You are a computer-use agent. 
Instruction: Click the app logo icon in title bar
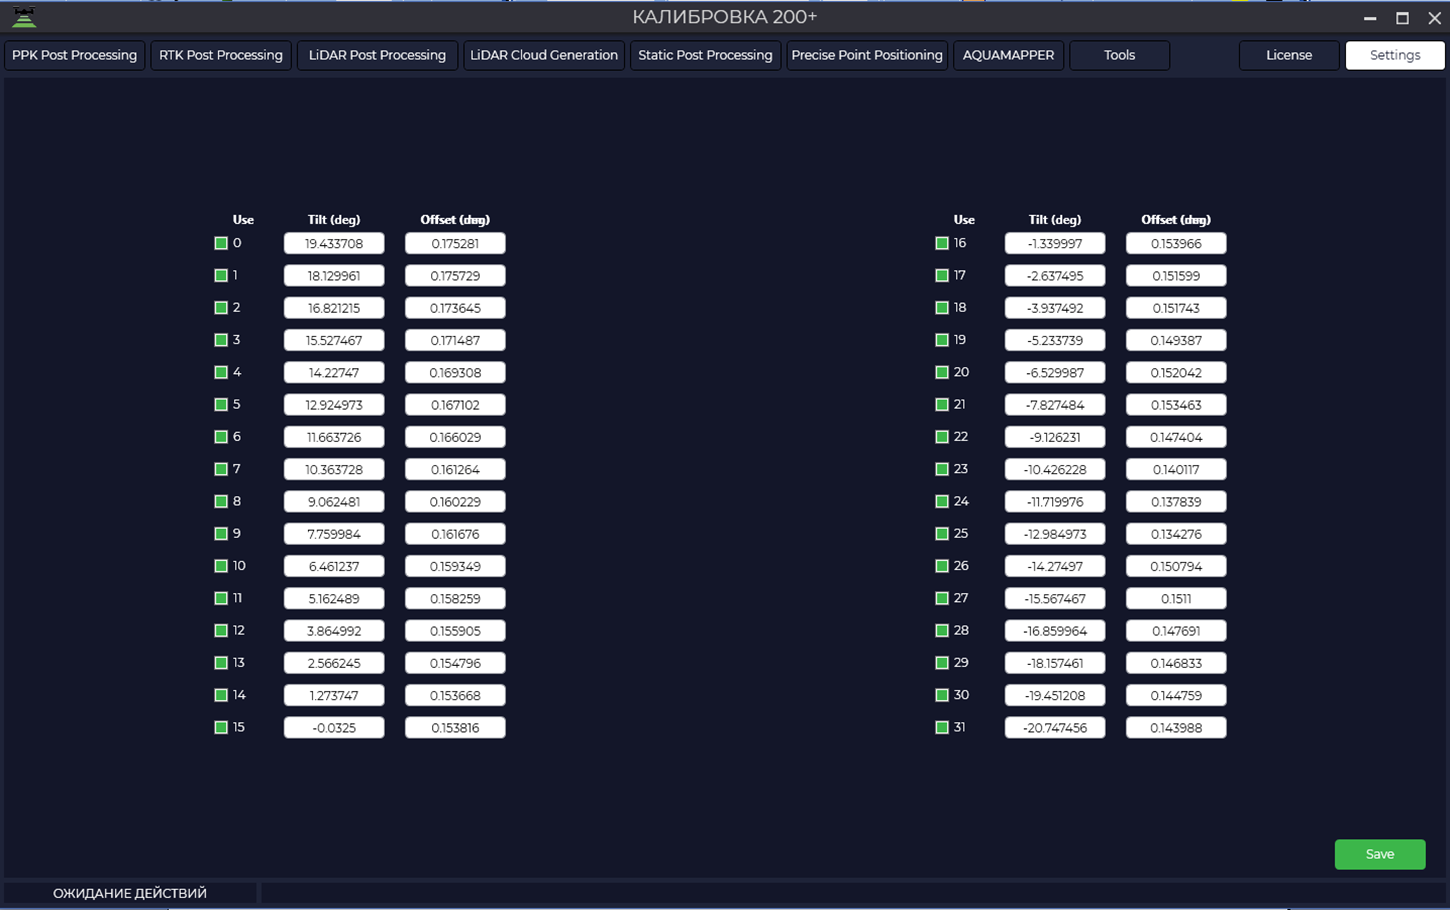(24, 17)
